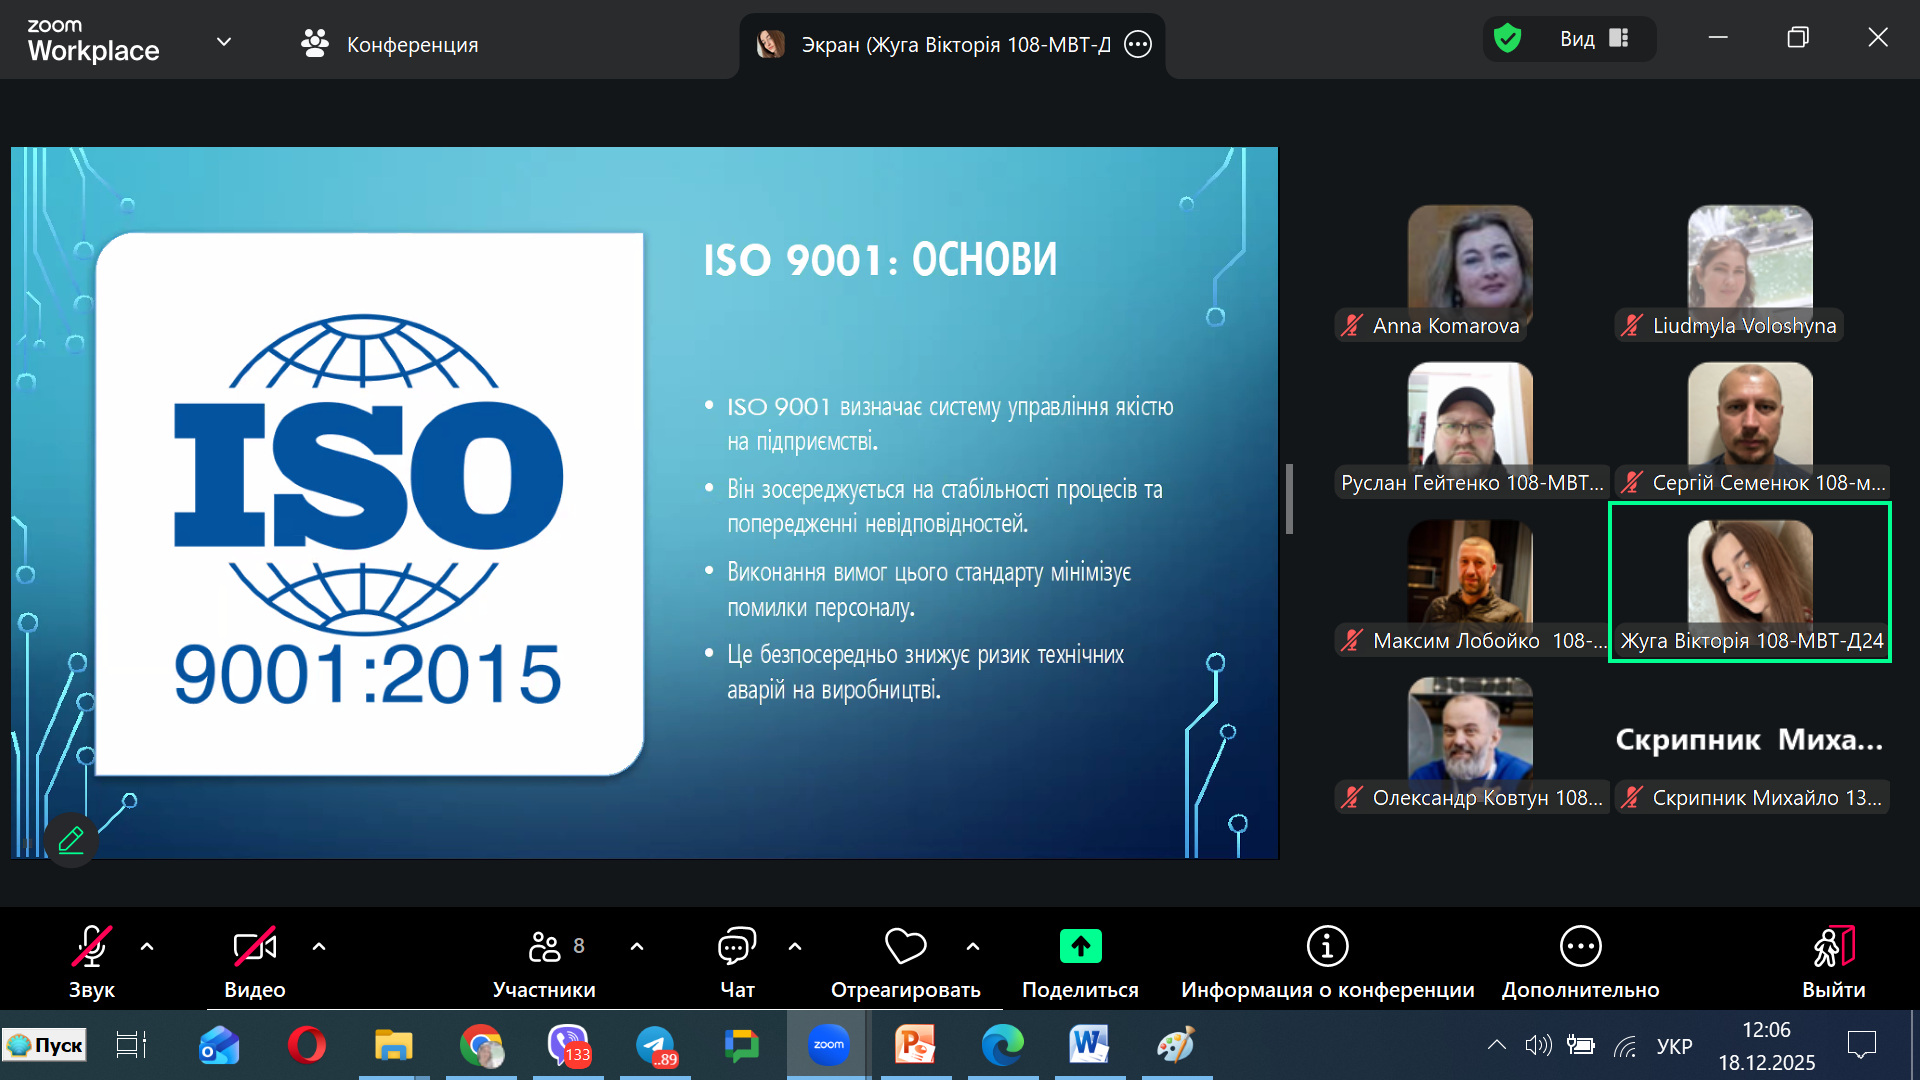Screen dimensions: 1920x1080
Task: Unmute the microphone with Звук button
Action: [x=91, y=946]
